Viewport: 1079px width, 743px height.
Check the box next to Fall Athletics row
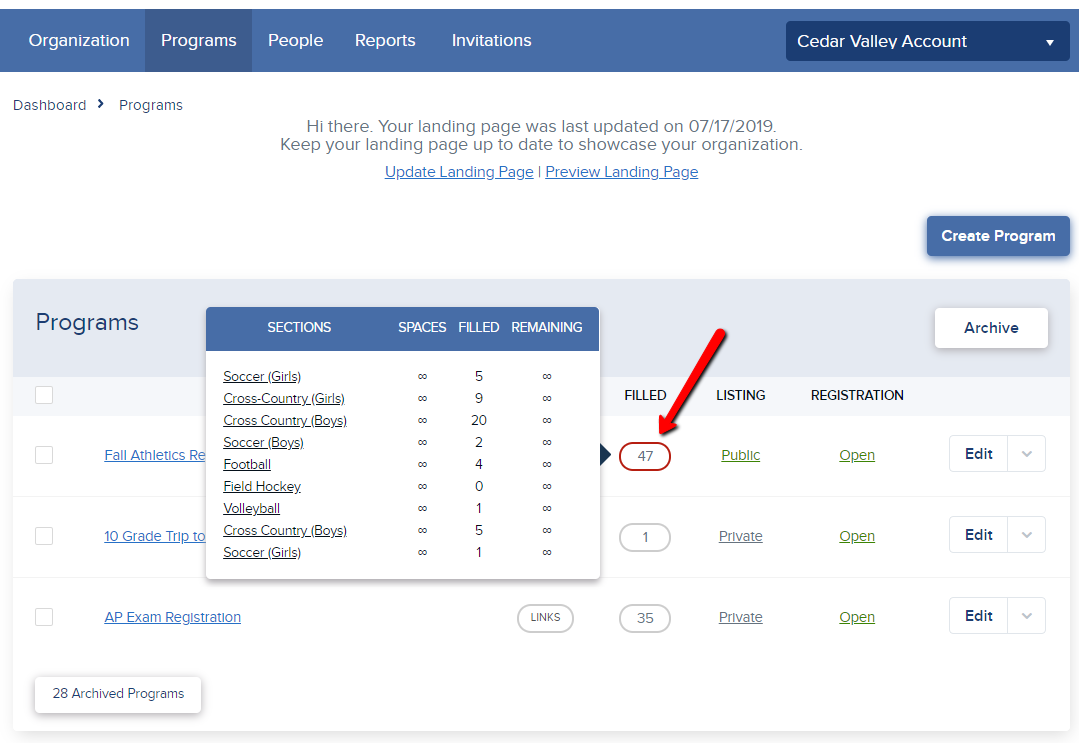pyautogui.click(x=44, y=455)
